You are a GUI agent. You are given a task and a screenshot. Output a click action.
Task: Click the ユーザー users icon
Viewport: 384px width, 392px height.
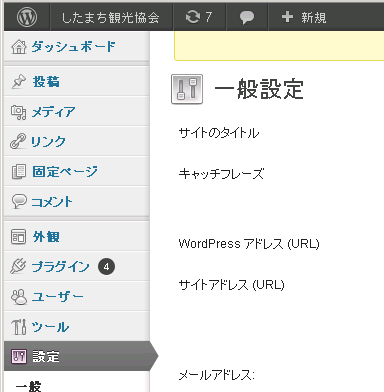click(19, 296)
